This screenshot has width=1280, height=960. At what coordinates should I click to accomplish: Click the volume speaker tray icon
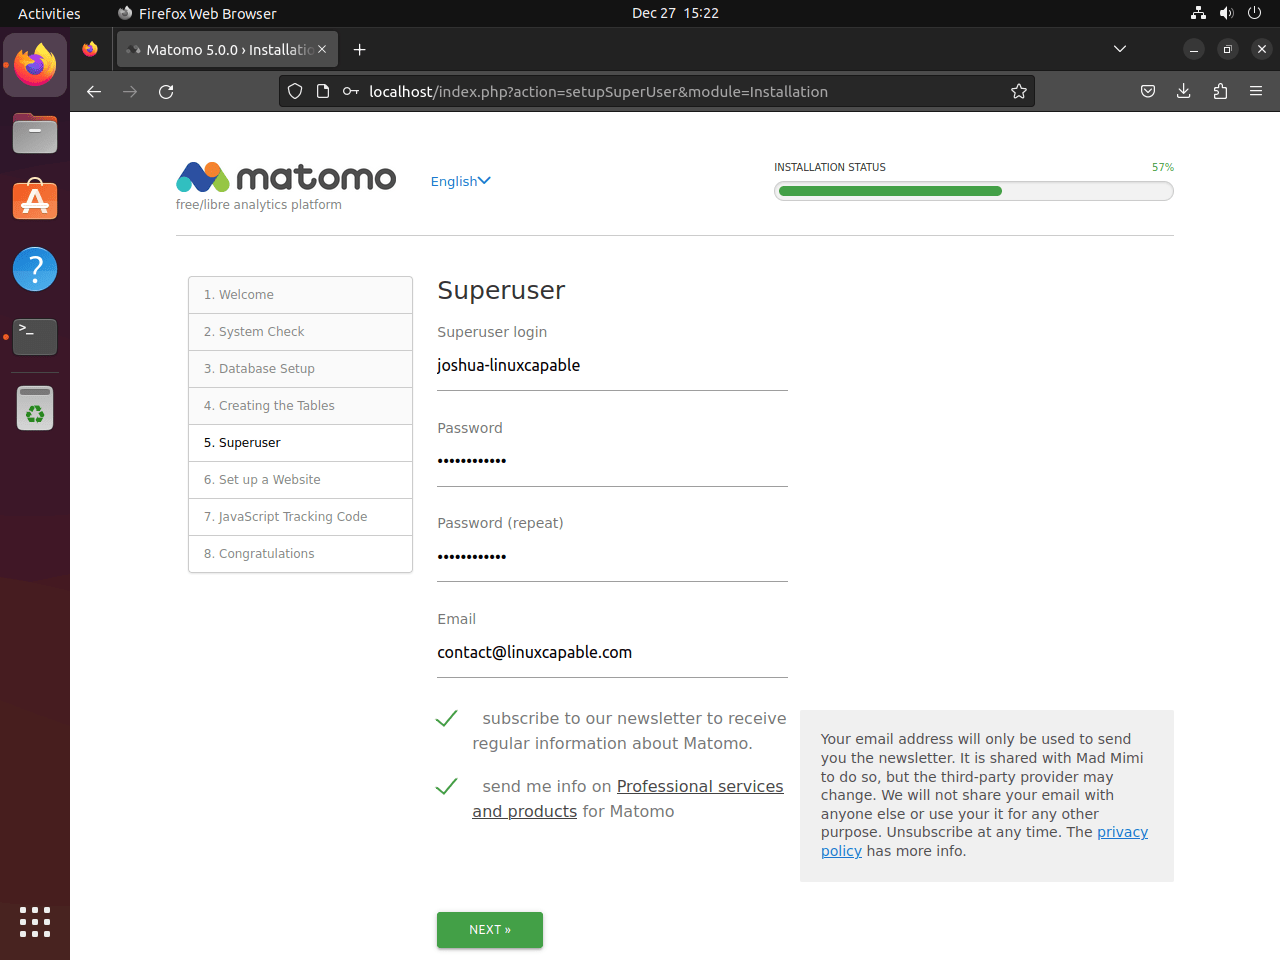(x=1226, y=13)
